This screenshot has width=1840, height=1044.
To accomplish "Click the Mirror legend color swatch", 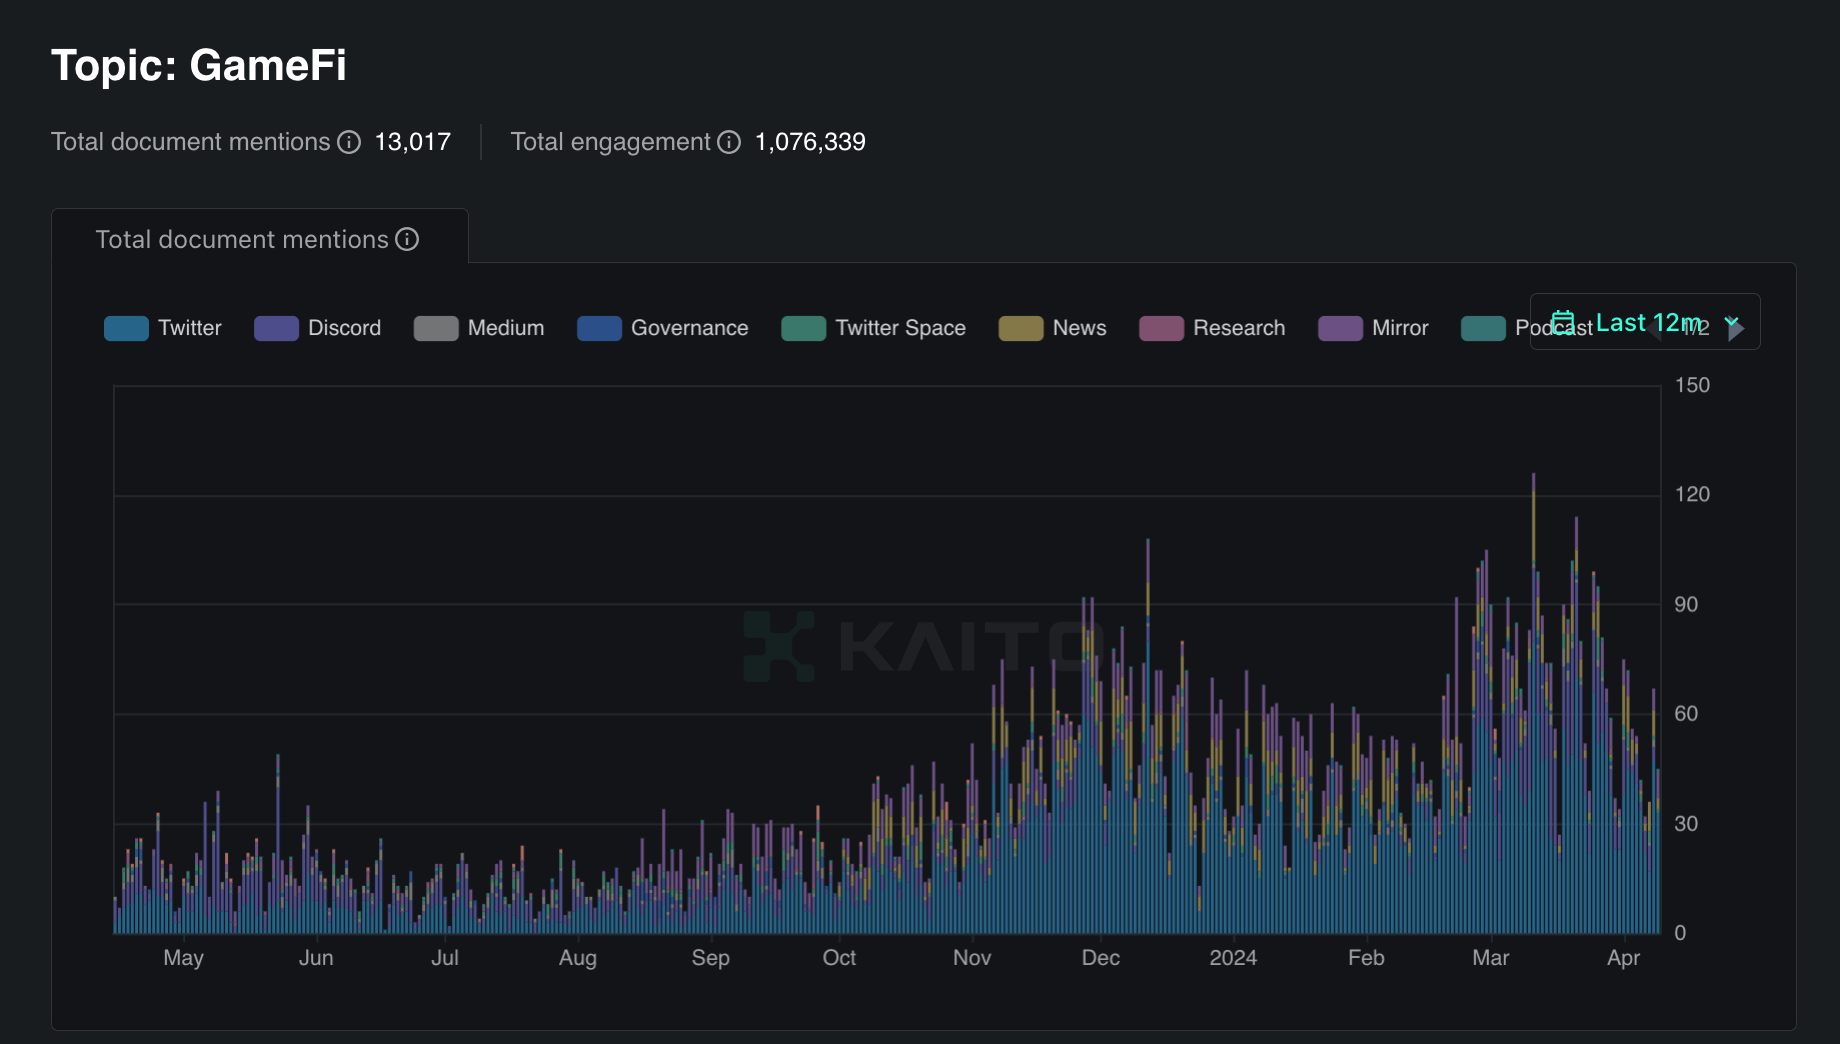I will [1340, 328].
